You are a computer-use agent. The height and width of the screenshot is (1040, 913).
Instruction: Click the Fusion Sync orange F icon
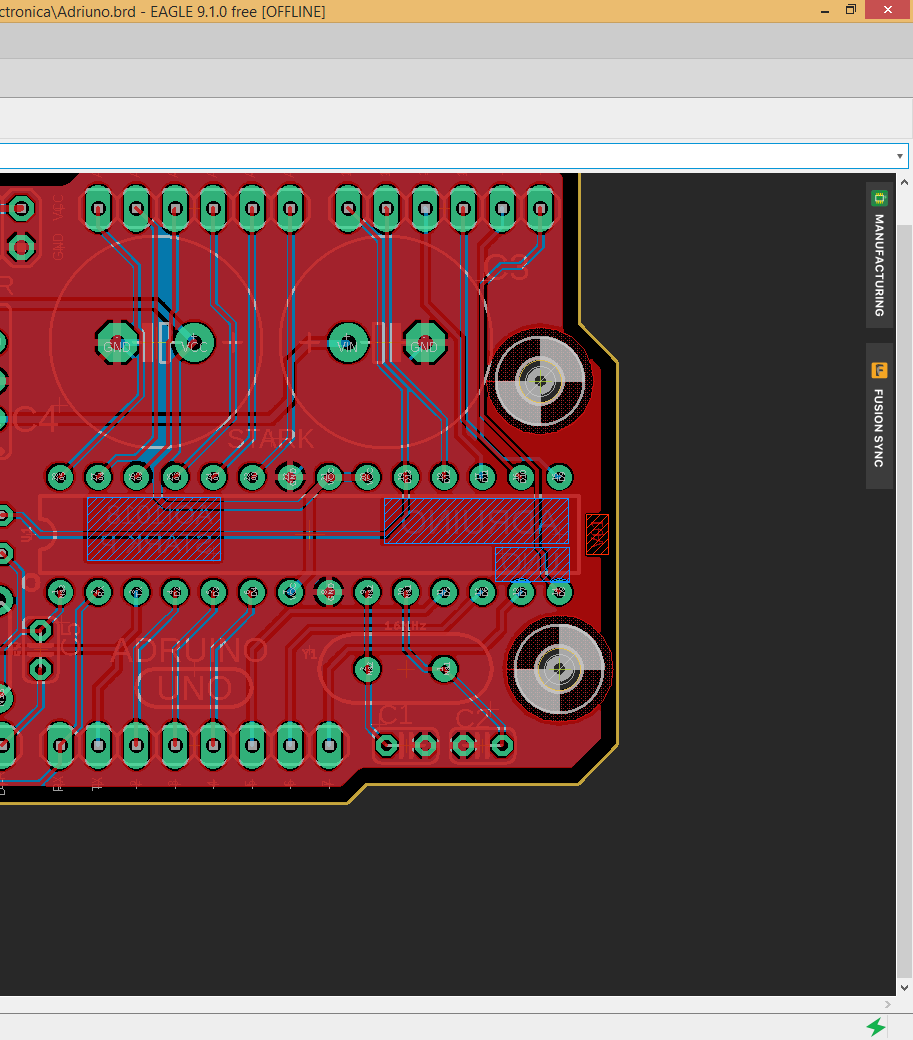pyautogui.click(x=879, y=370)
